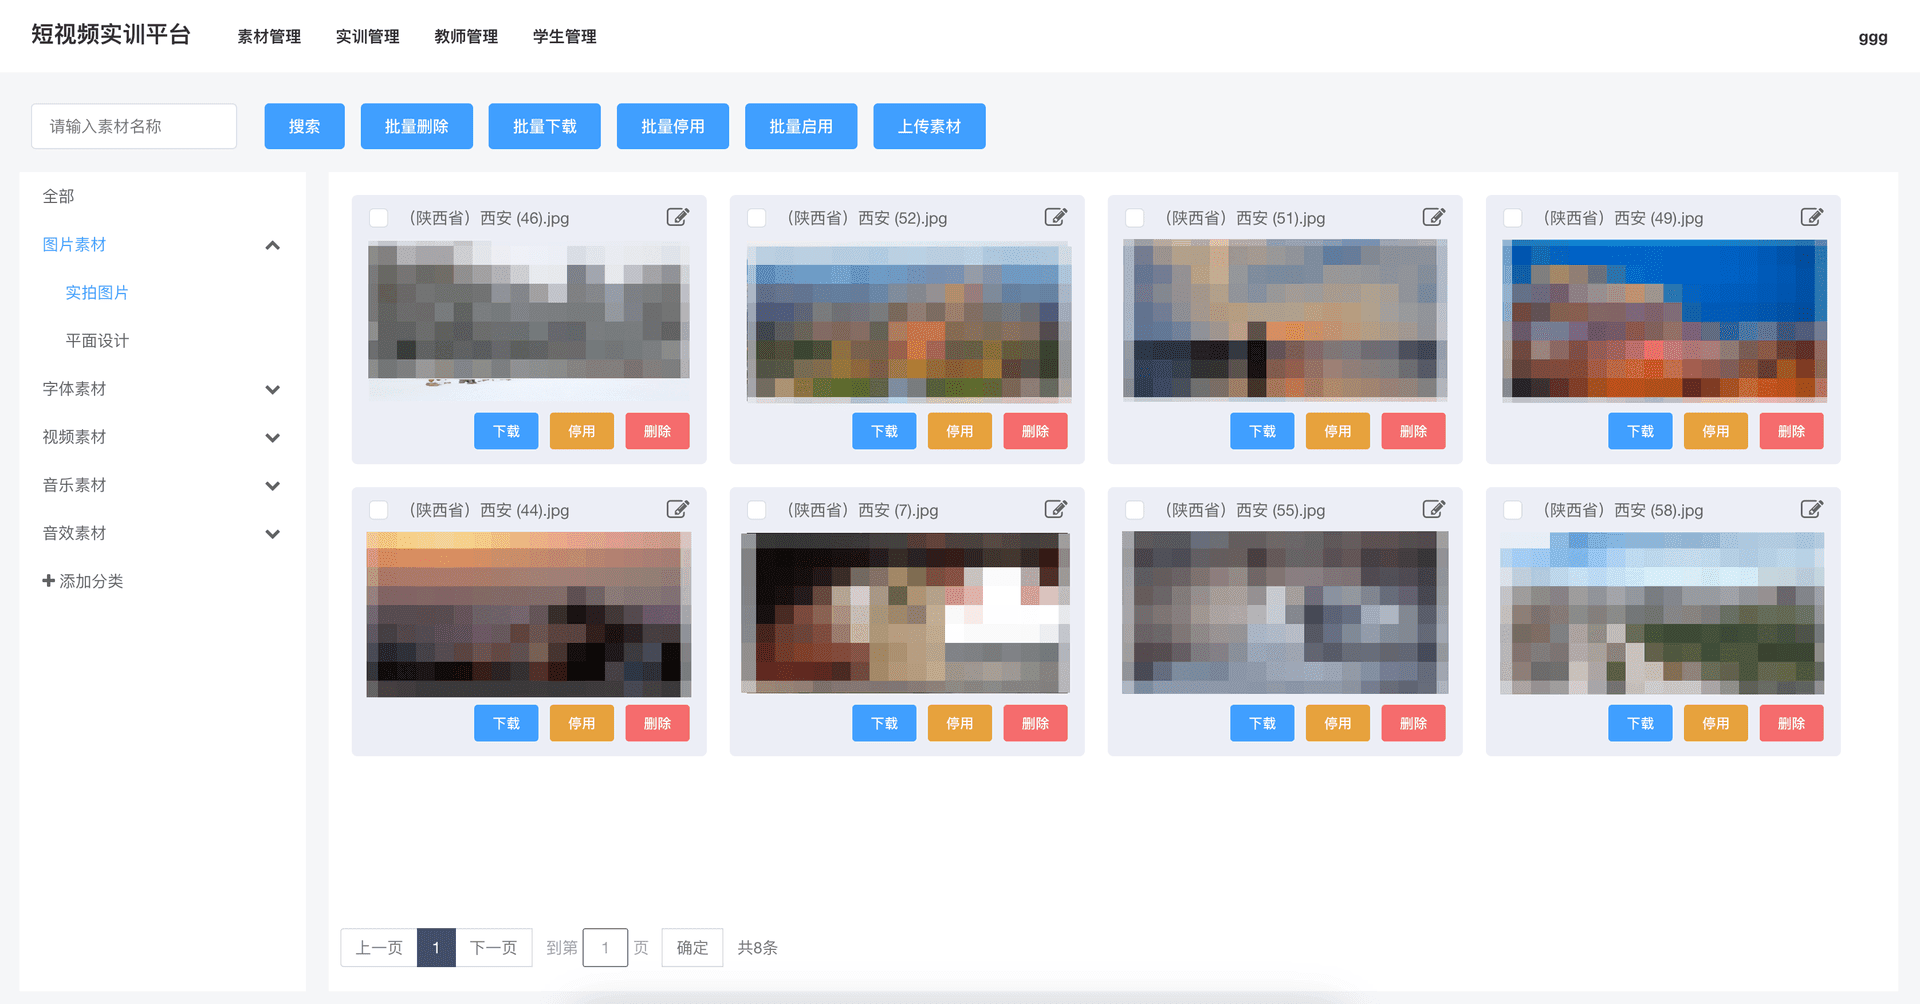The image size is (1920, 1004).
Task: Click edit icon for 西安 (49).jpg
Action: point(1811,217)
